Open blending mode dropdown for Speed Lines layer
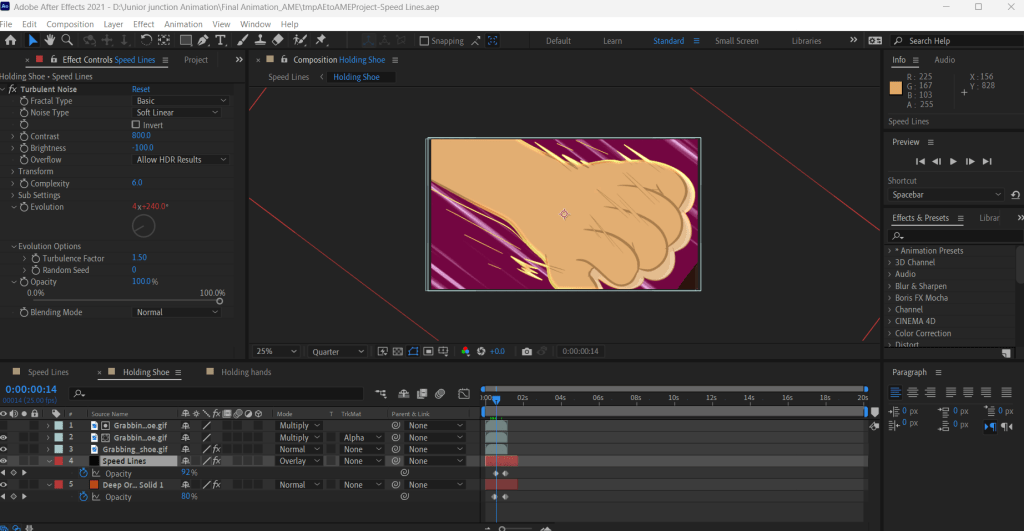 coord(299,461)
